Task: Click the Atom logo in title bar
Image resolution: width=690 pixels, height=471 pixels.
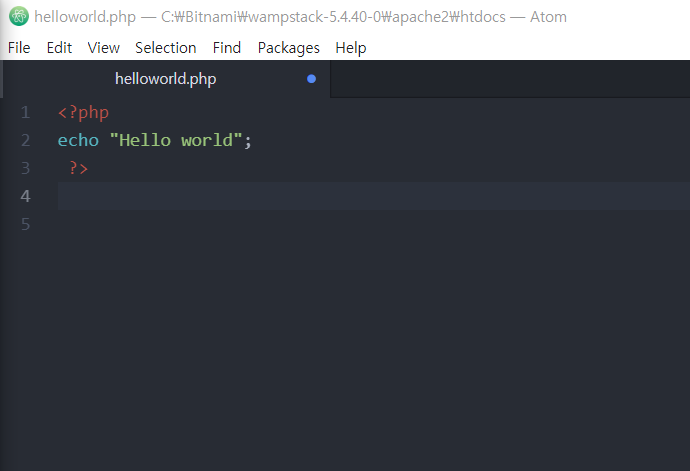Action: click(18, 17)
